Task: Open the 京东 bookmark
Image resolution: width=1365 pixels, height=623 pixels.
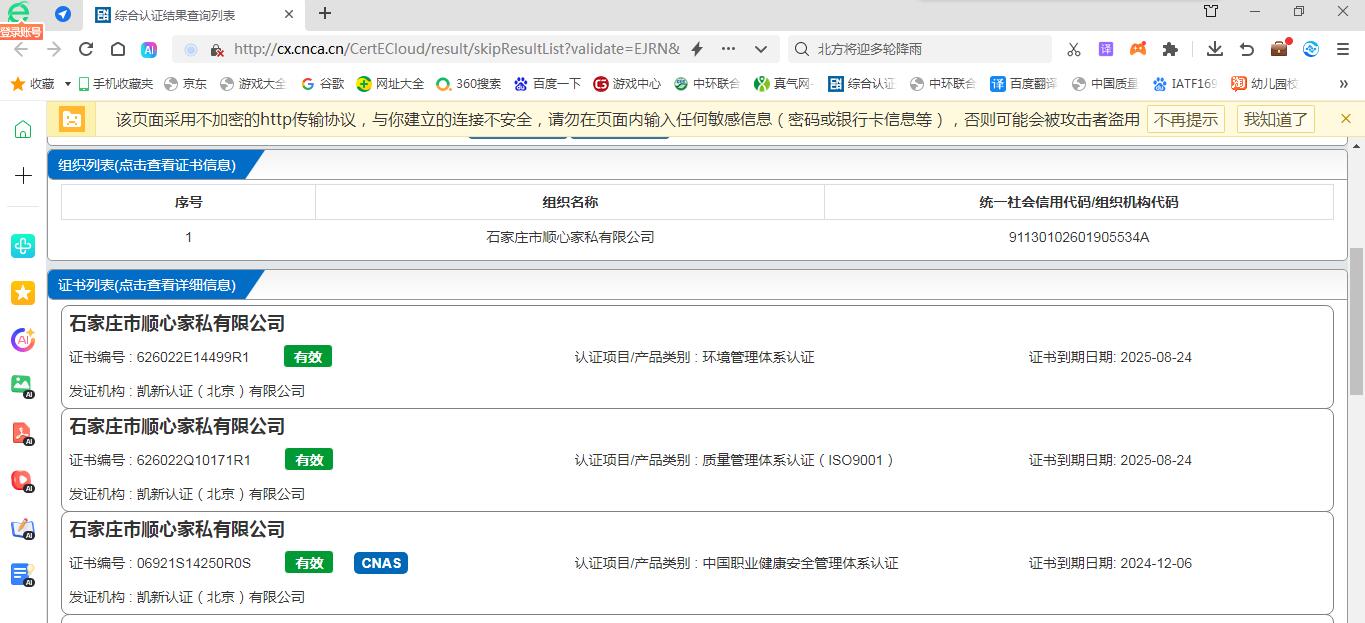Action: (186, 84)
